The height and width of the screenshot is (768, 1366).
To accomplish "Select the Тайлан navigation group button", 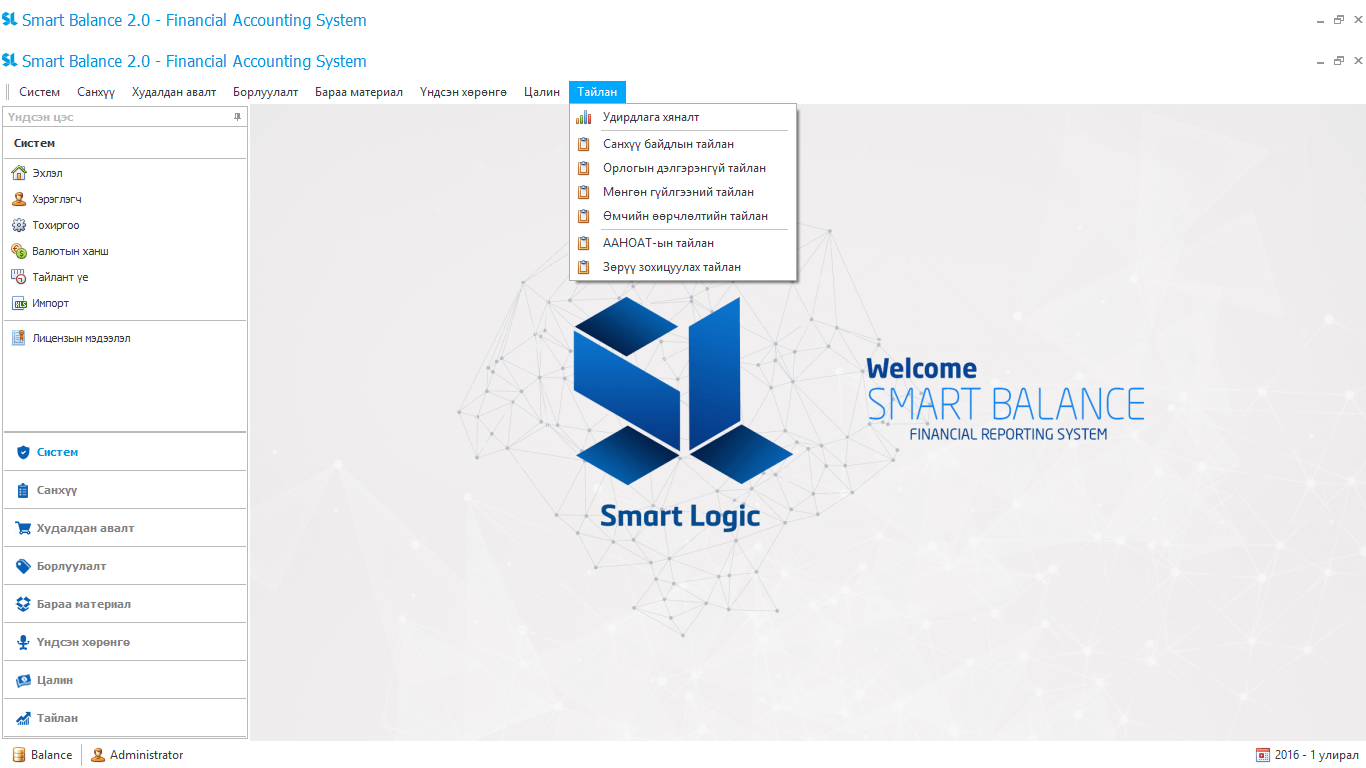I will click(125, 718).
